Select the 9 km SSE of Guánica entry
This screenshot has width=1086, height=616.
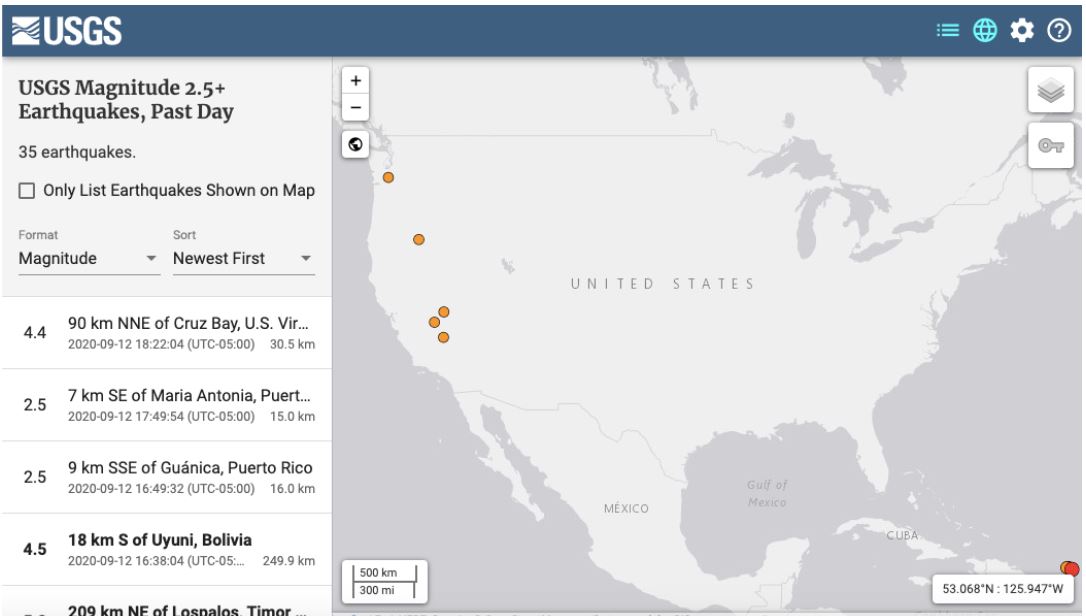coord(167,477)
